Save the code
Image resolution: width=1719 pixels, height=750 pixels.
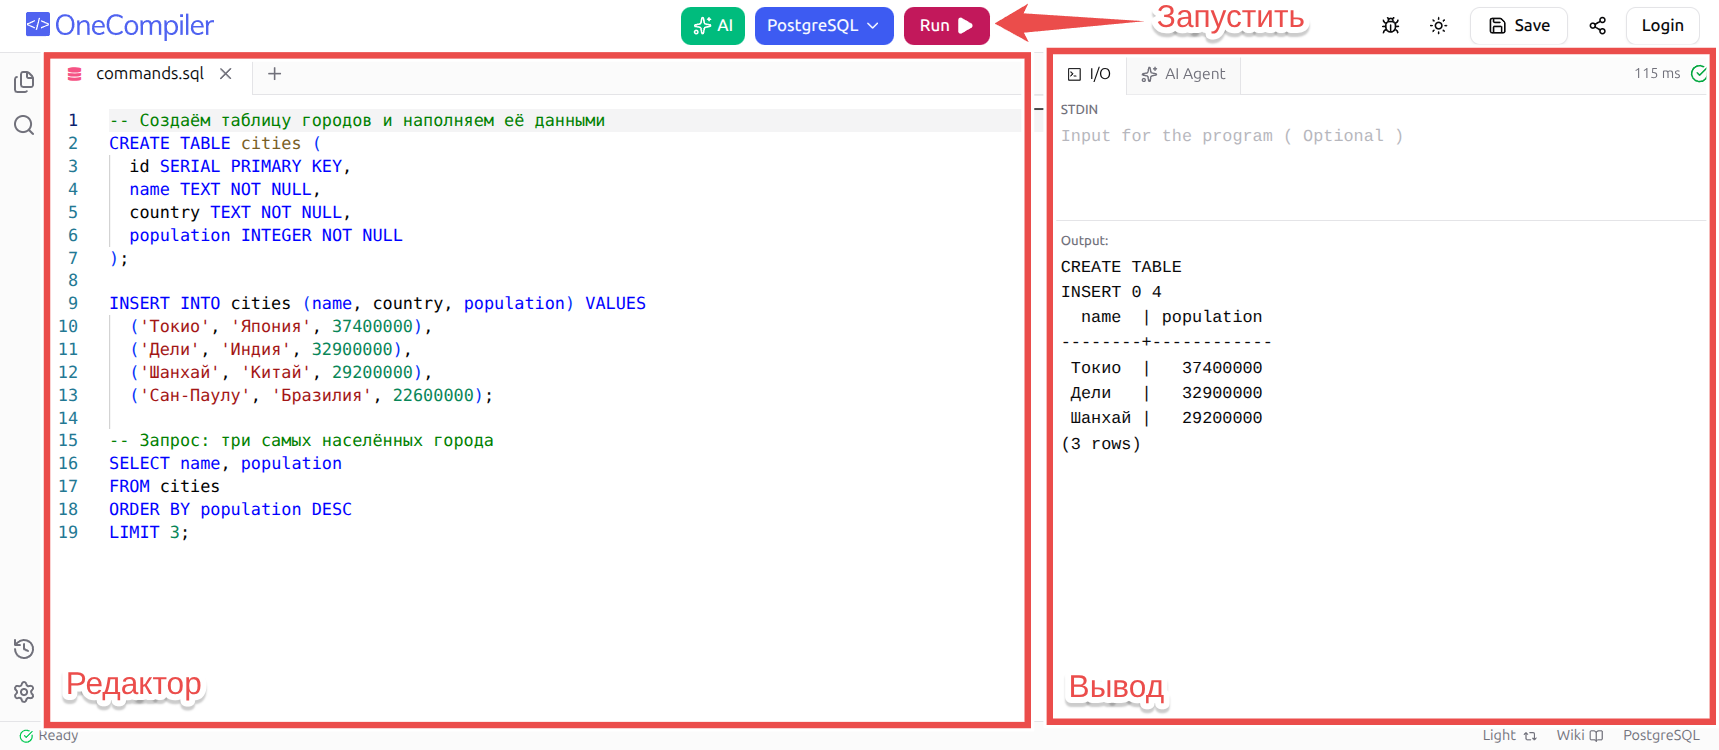point(1518,26)
